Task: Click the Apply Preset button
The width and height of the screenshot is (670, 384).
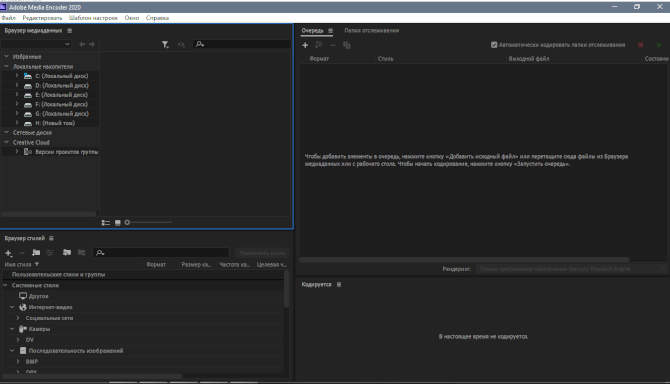Action: pos(262,253)
